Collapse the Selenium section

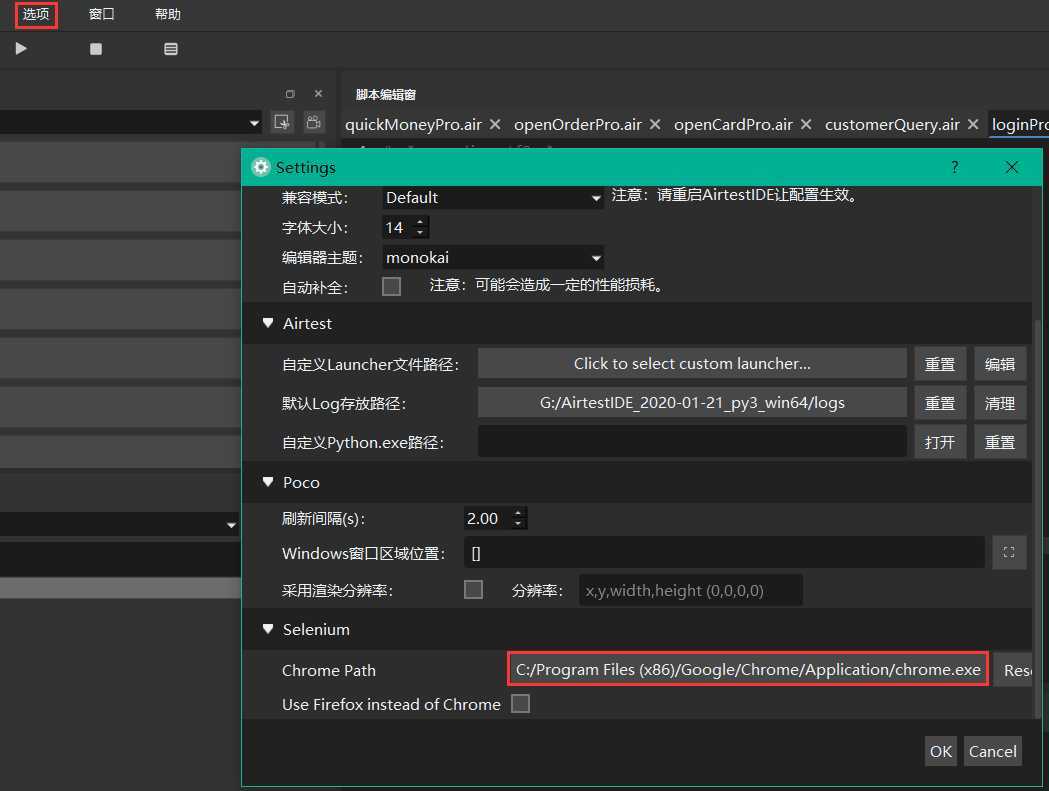(x=268, y=629)
